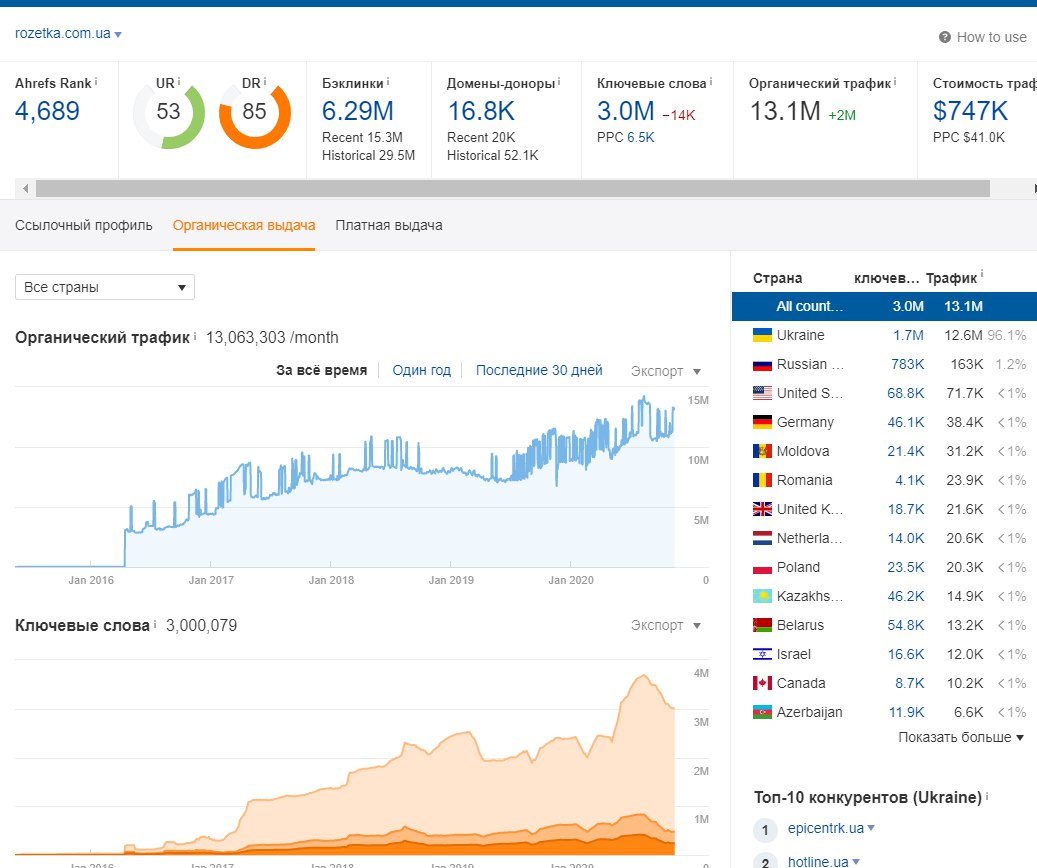Viewport: 1037px width, 868px height.
Task: Click the Moldova flag icon
Action: click(762, 451)
